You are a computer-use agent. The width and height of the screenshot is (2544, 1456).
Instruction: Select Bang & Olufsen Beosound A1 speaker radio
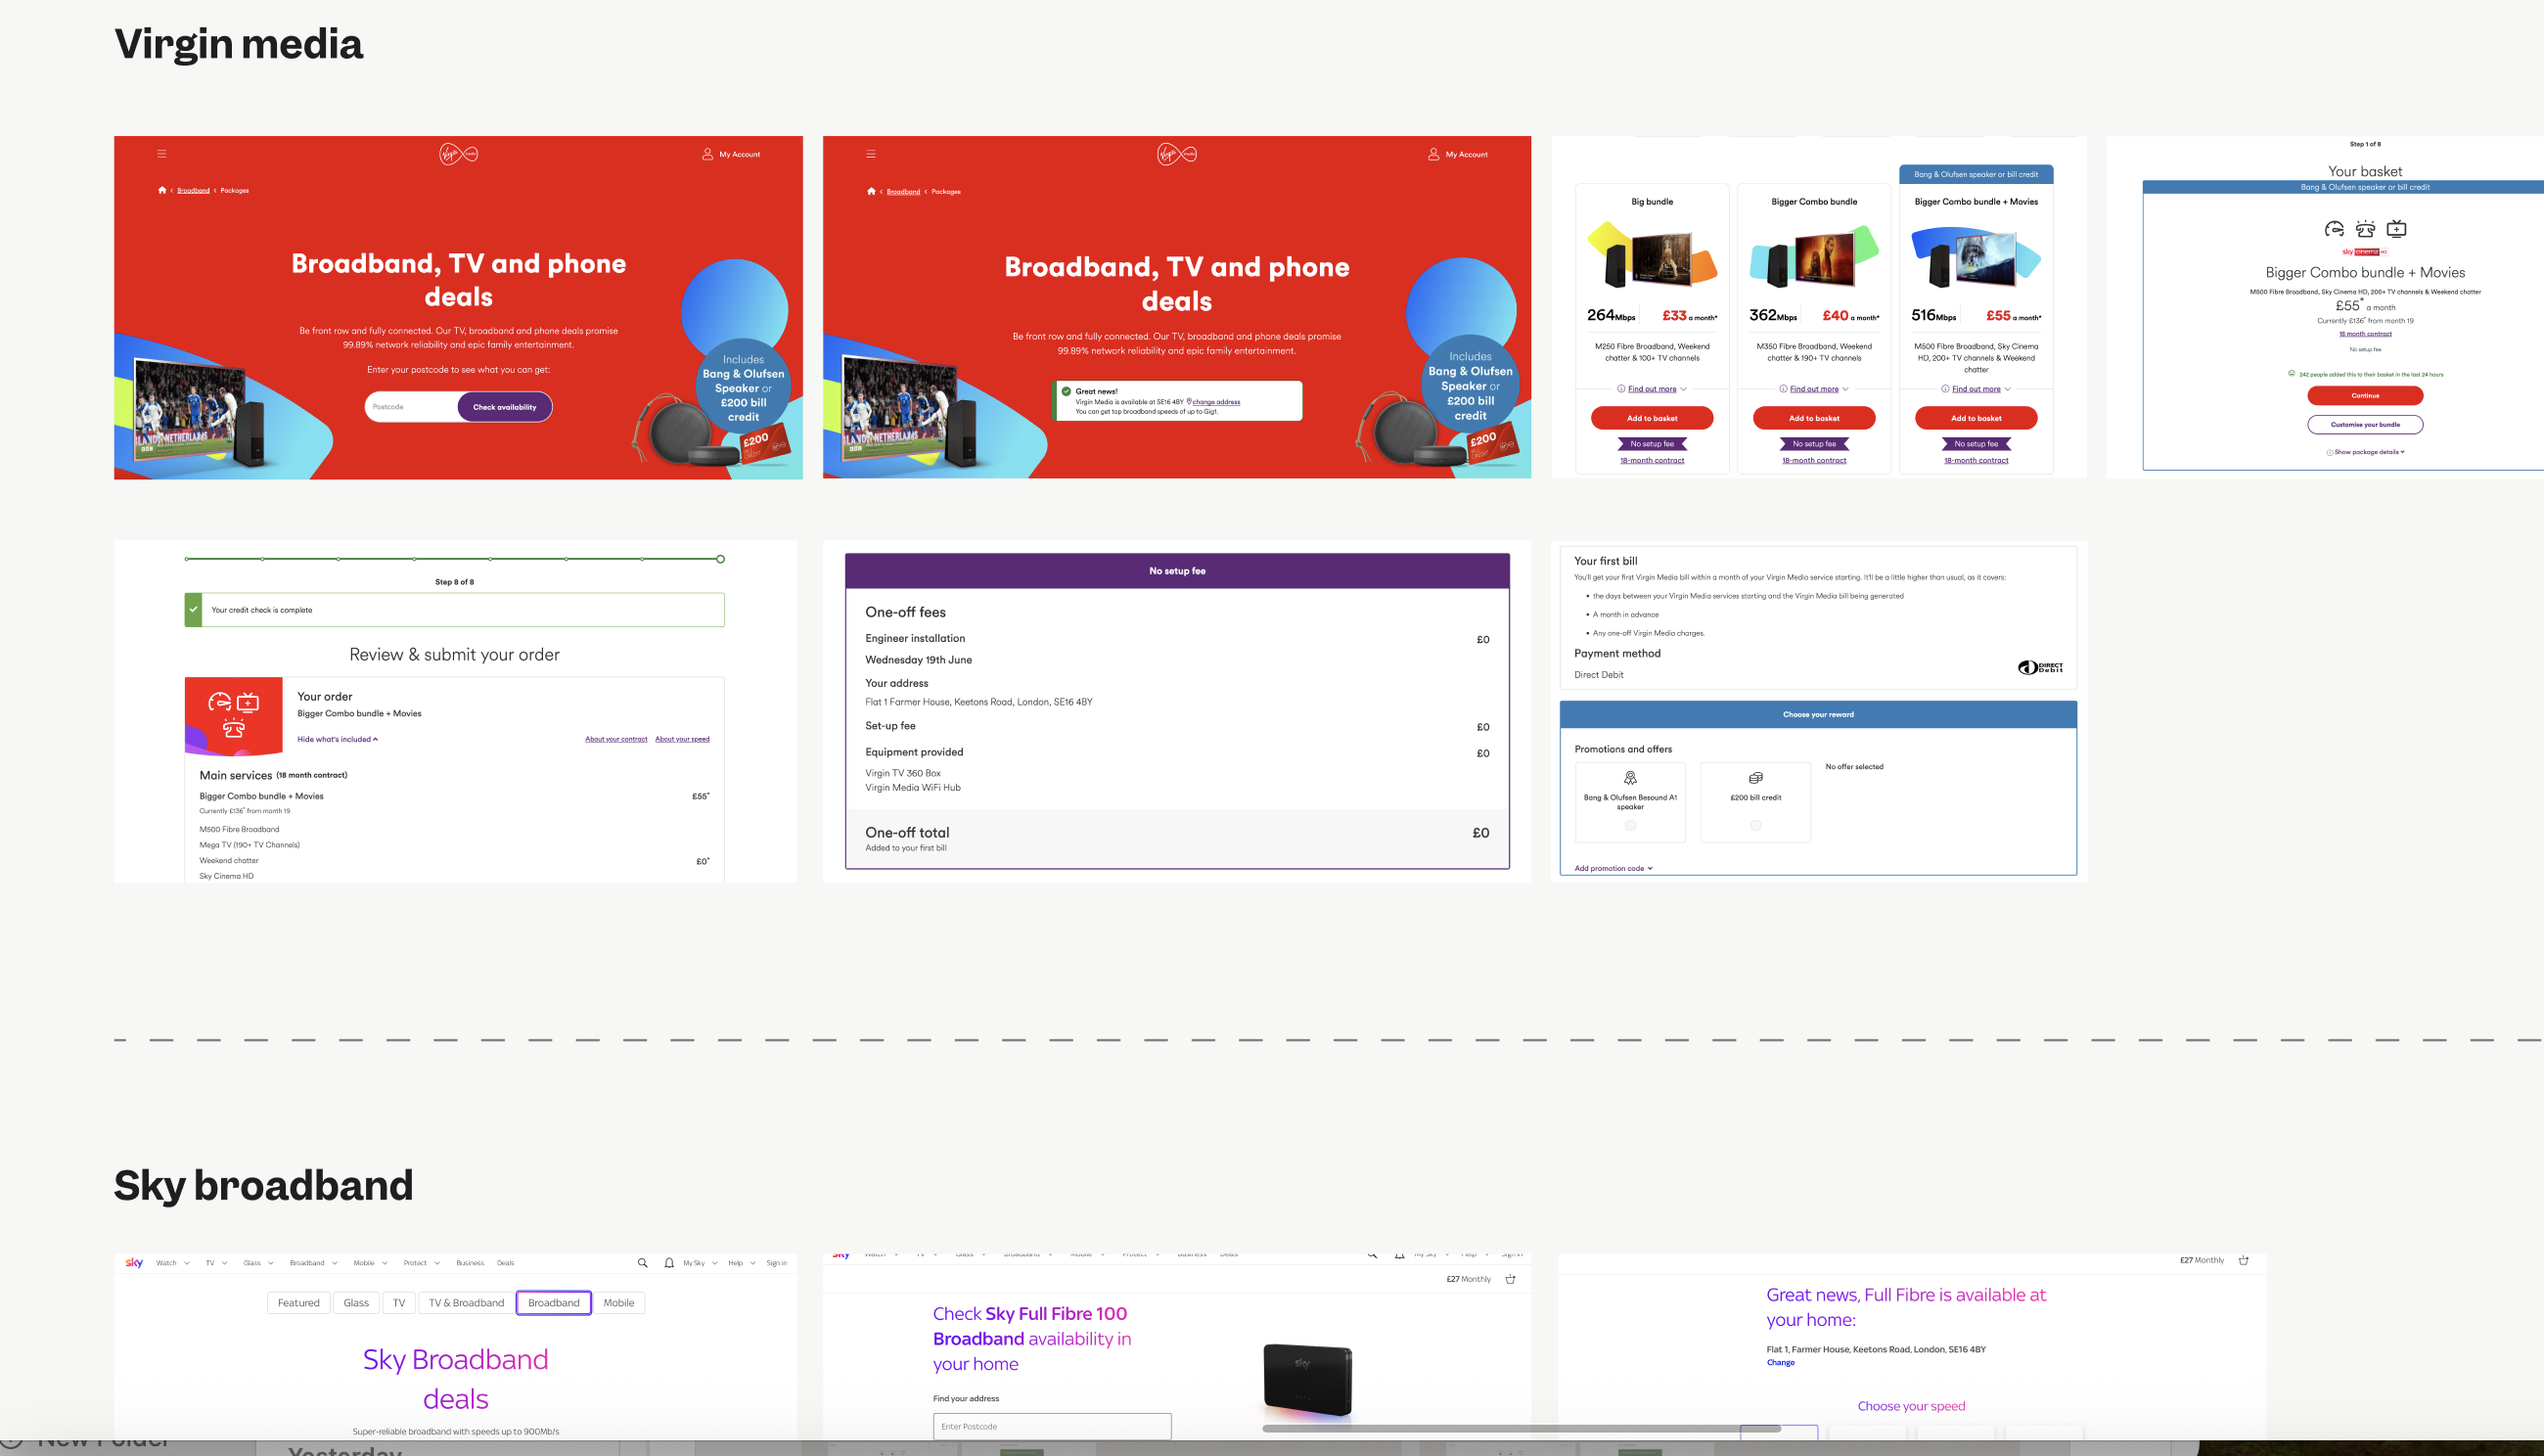coord(1630,826)
